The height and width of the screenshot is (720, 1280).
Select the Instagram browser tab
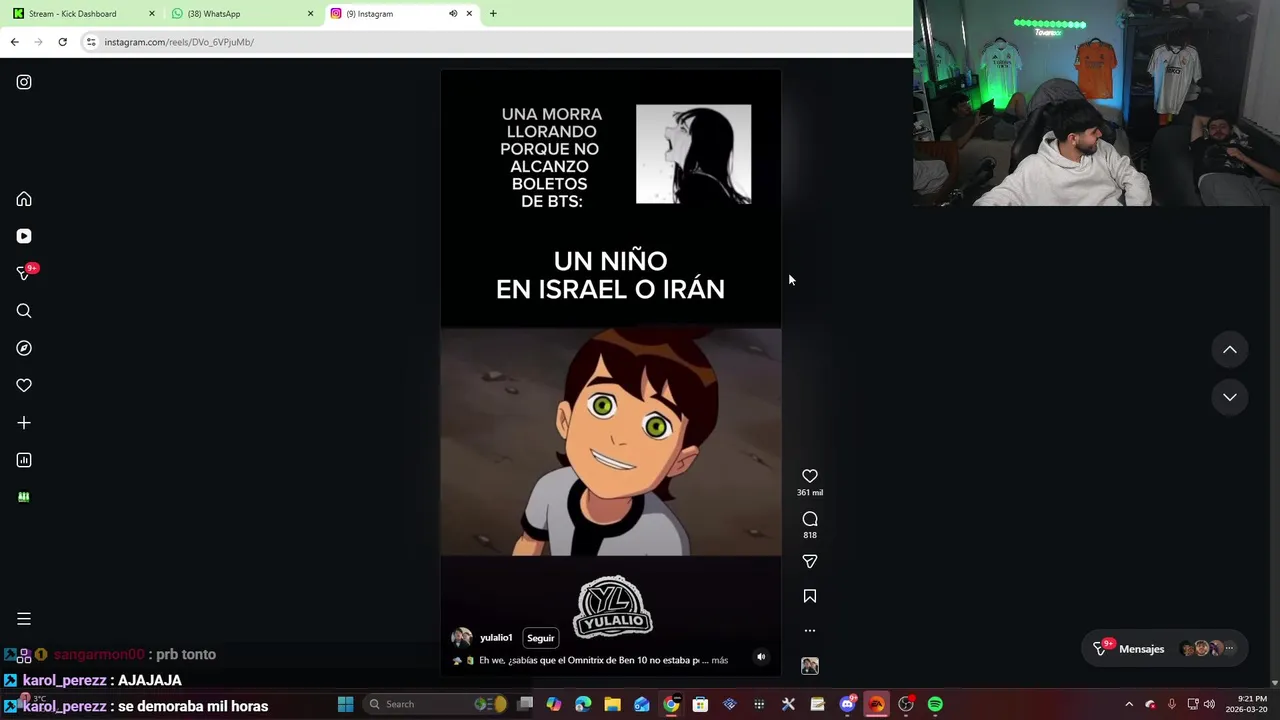point(400,14)
